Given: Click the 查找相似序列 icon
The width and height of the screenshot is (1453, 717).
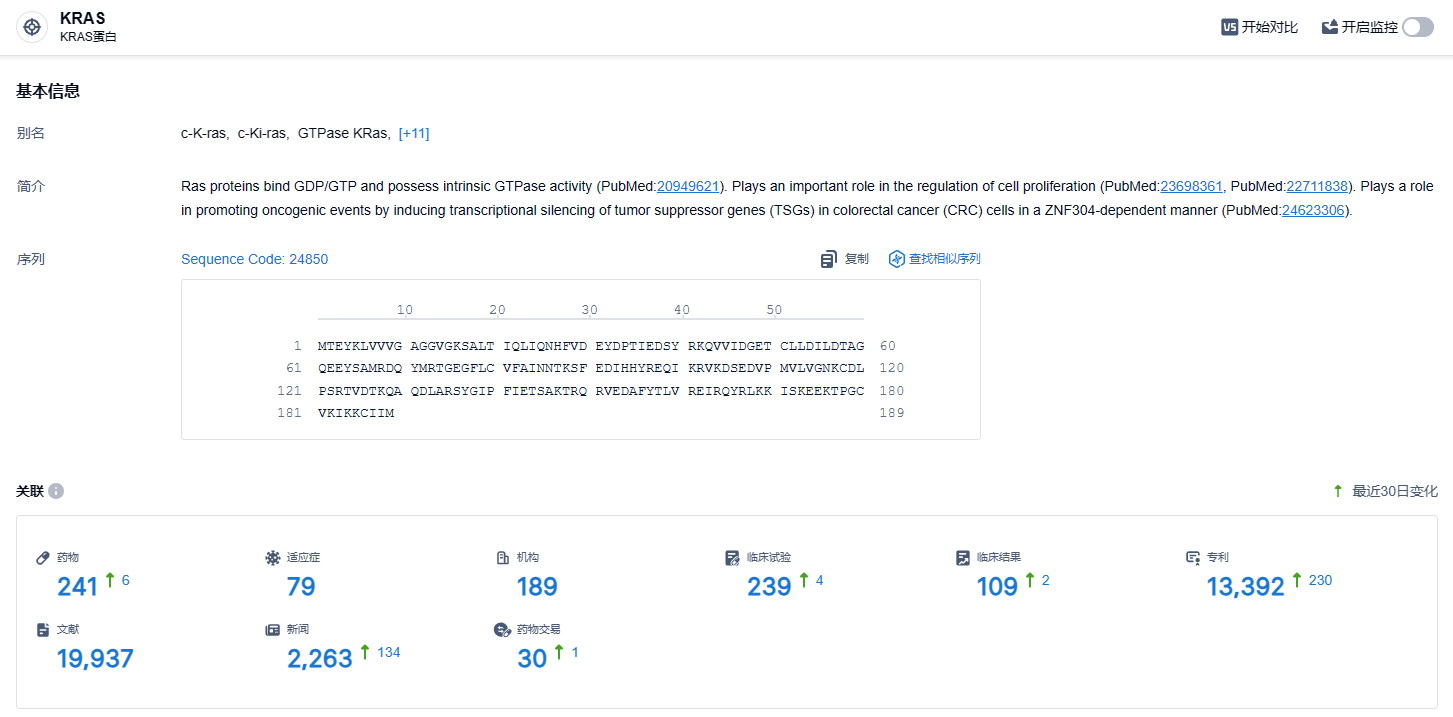Looking at the screenshot, I should [897, 259].
